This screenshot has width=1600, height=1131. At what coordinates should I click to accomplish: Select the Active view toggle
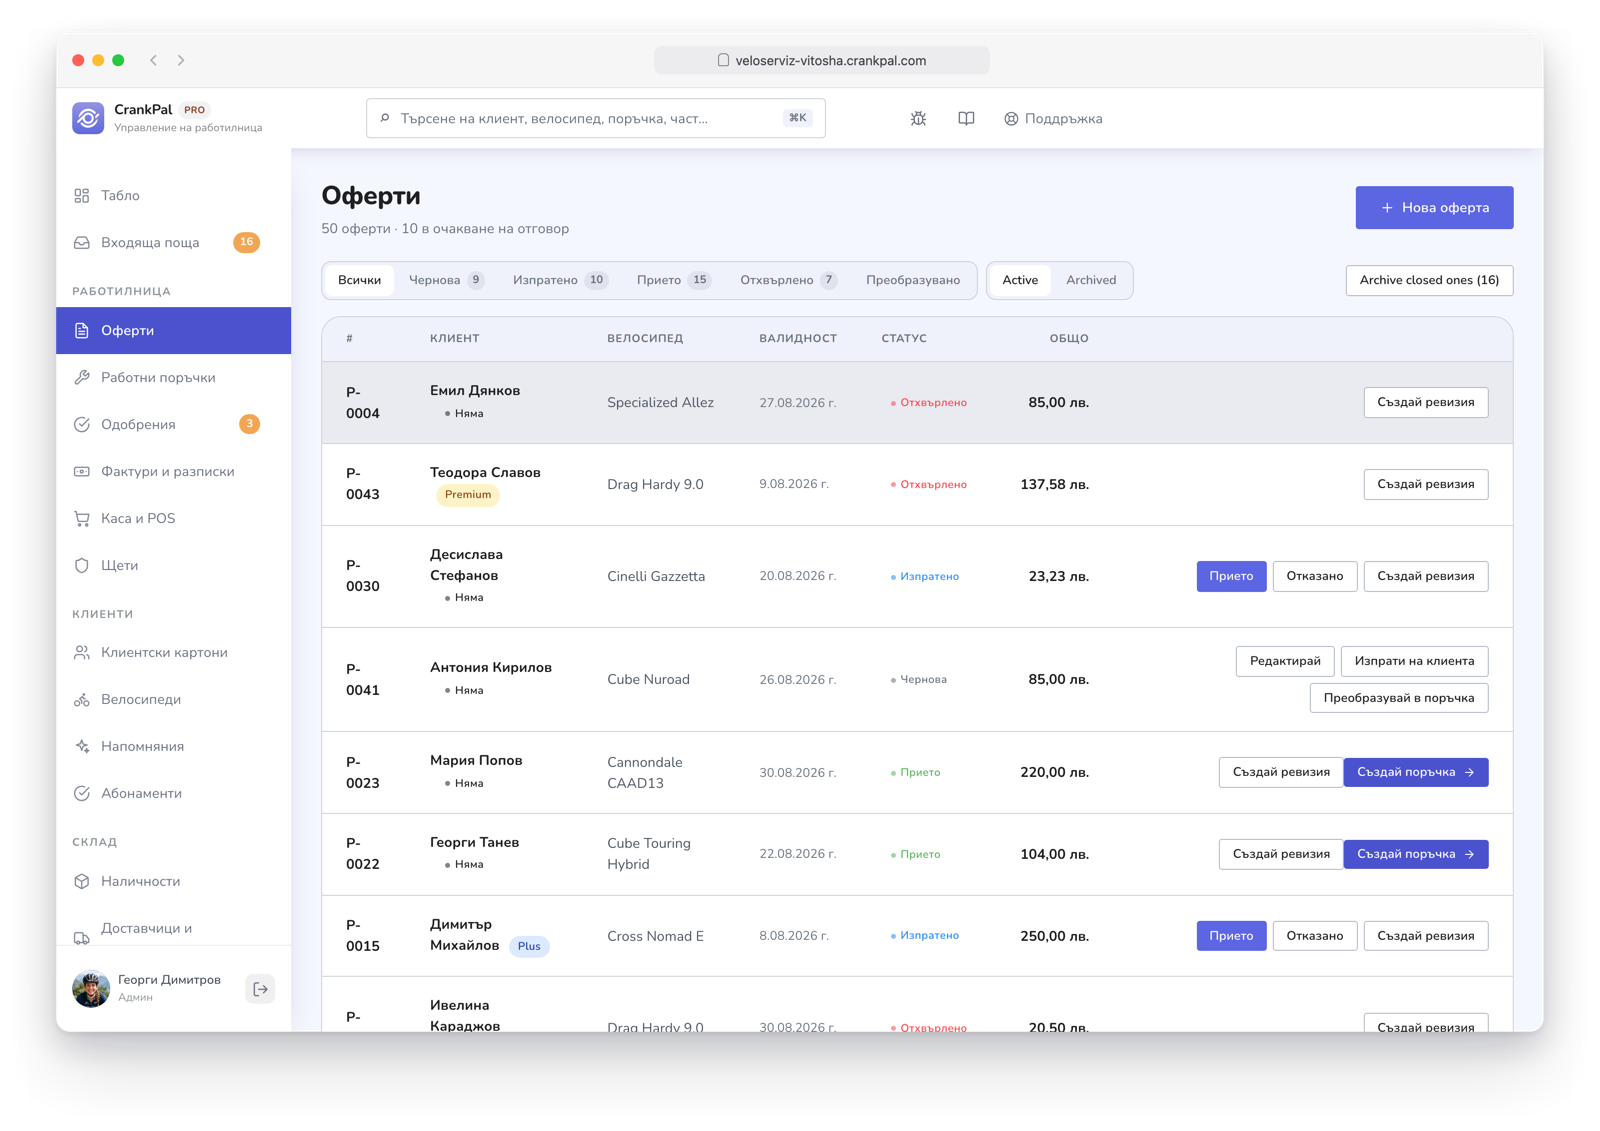pyautogui.click(x=1020, y=280)
